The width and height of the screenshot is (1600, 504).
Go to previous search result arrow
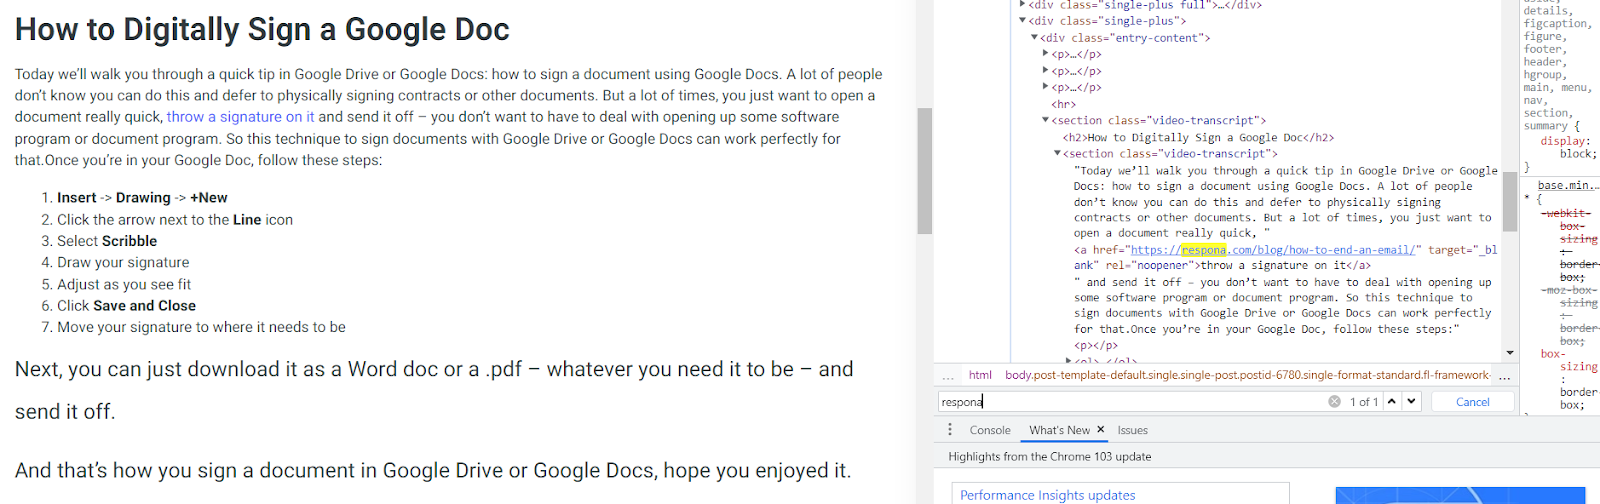(x=1391, y=401)
